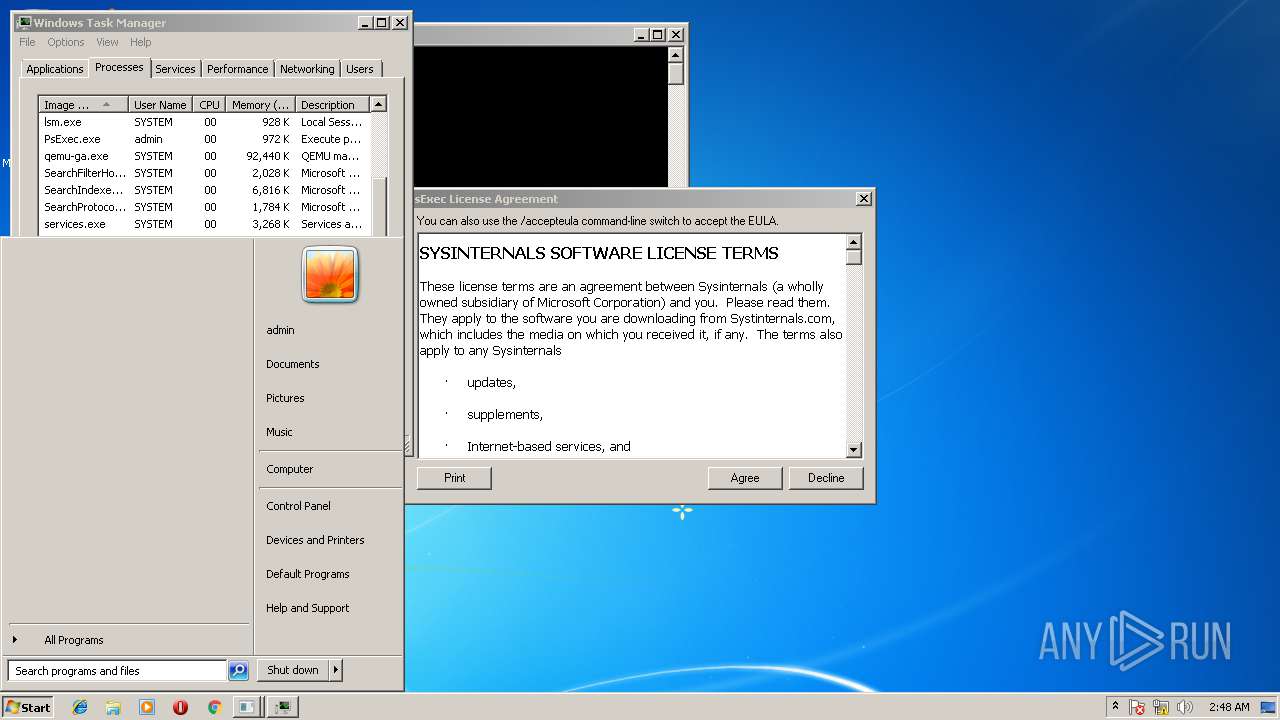
Task: Click license text scrollbar up arrow
Action: (854, 242)
